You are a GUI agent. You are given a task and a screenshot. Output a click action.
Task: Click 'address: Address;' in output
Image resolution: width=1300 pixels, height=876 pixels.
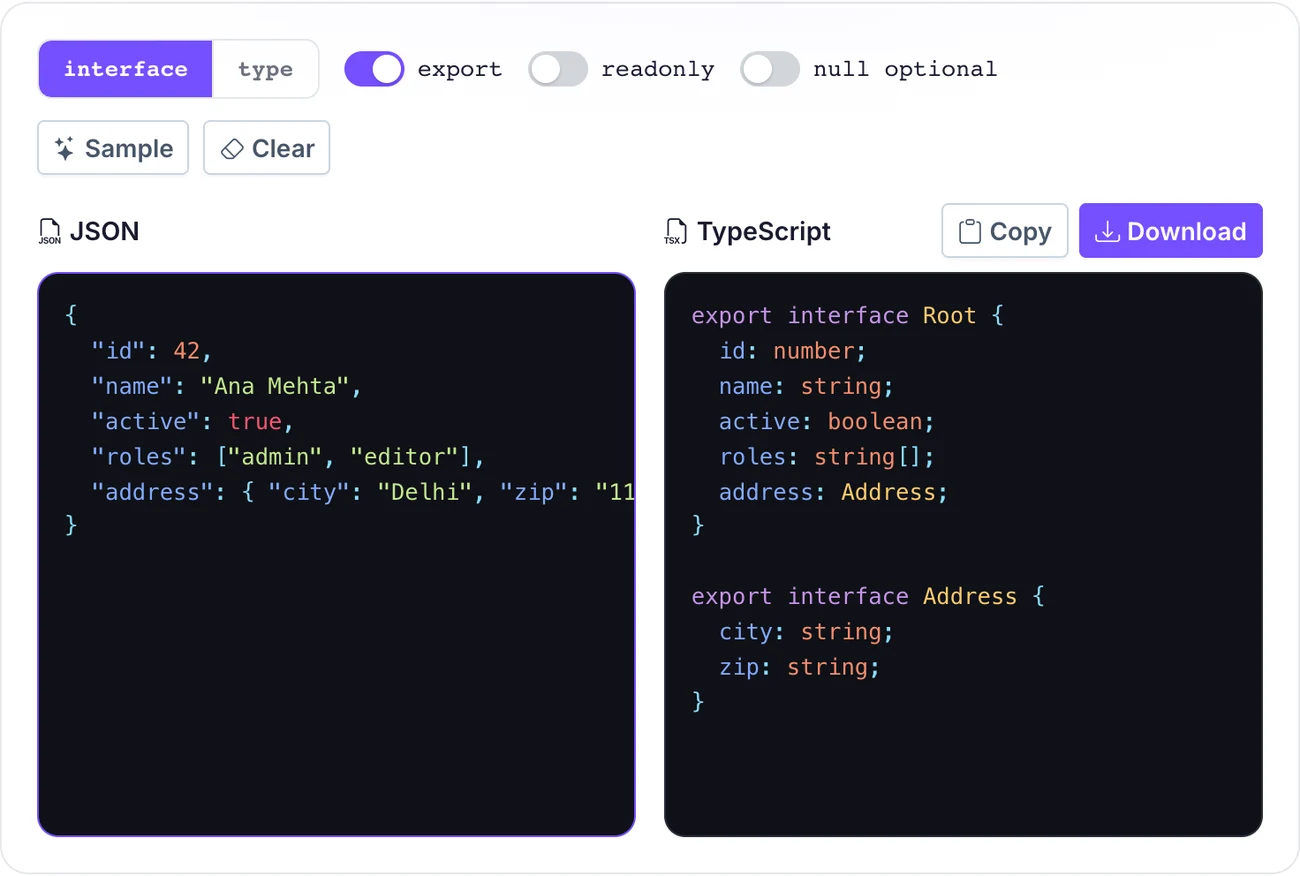point(833,491)
